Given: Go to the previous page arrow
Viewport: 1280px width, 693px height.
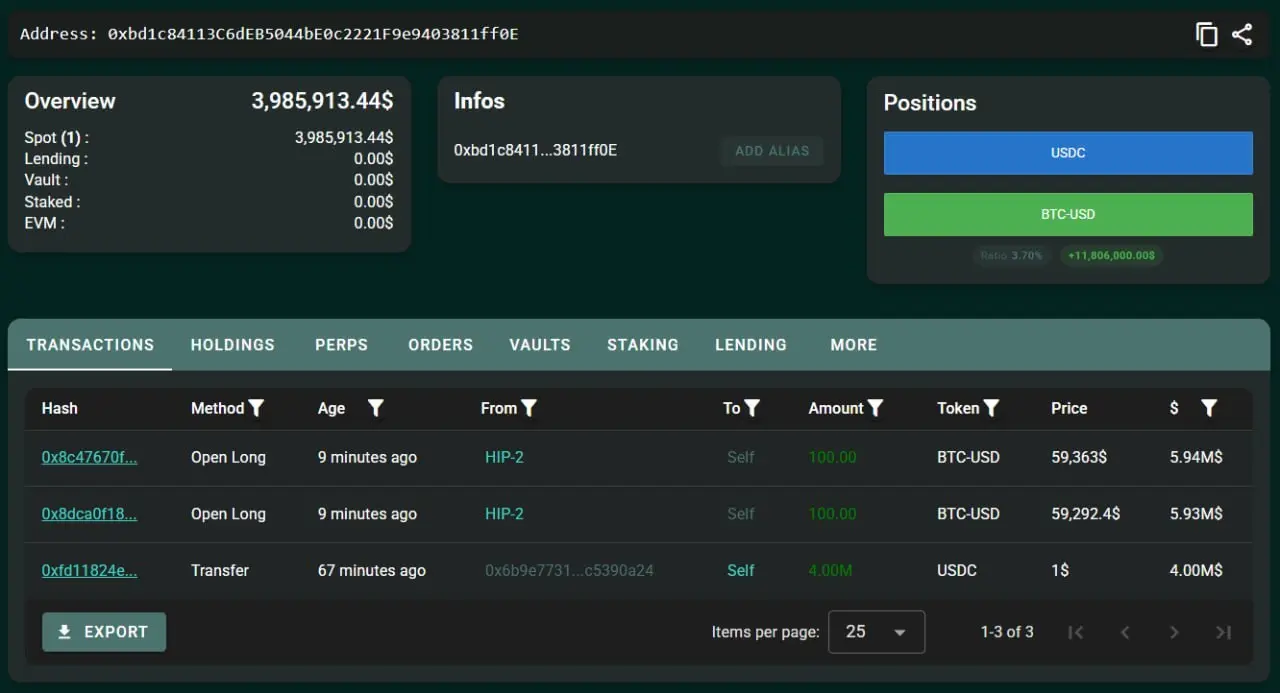Looking at the screenshot, I should (x=1125, y=632).
